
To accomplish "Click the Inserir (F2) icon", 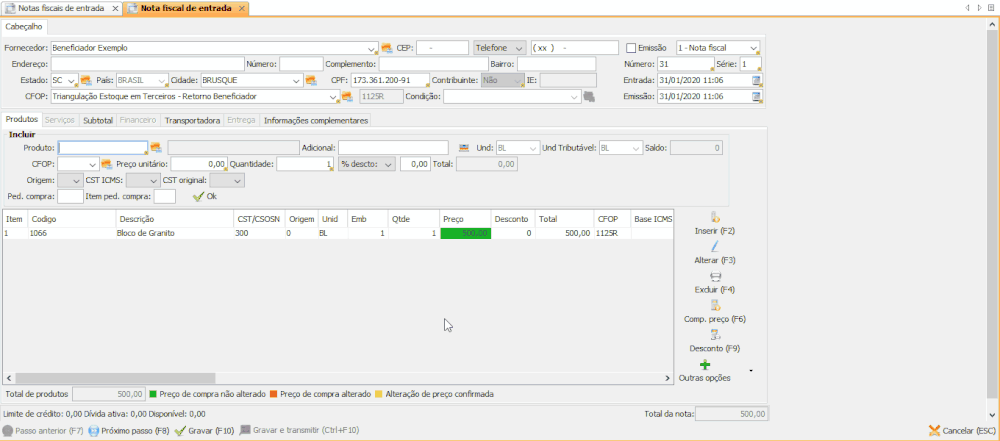I will (x=714, y=217).
